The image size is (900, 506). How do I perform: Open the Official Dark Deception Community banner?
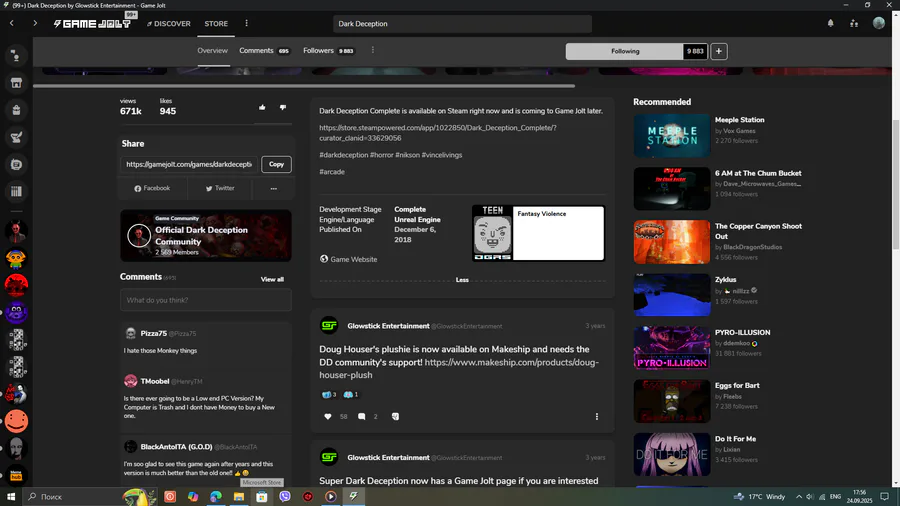pos(205,235)
